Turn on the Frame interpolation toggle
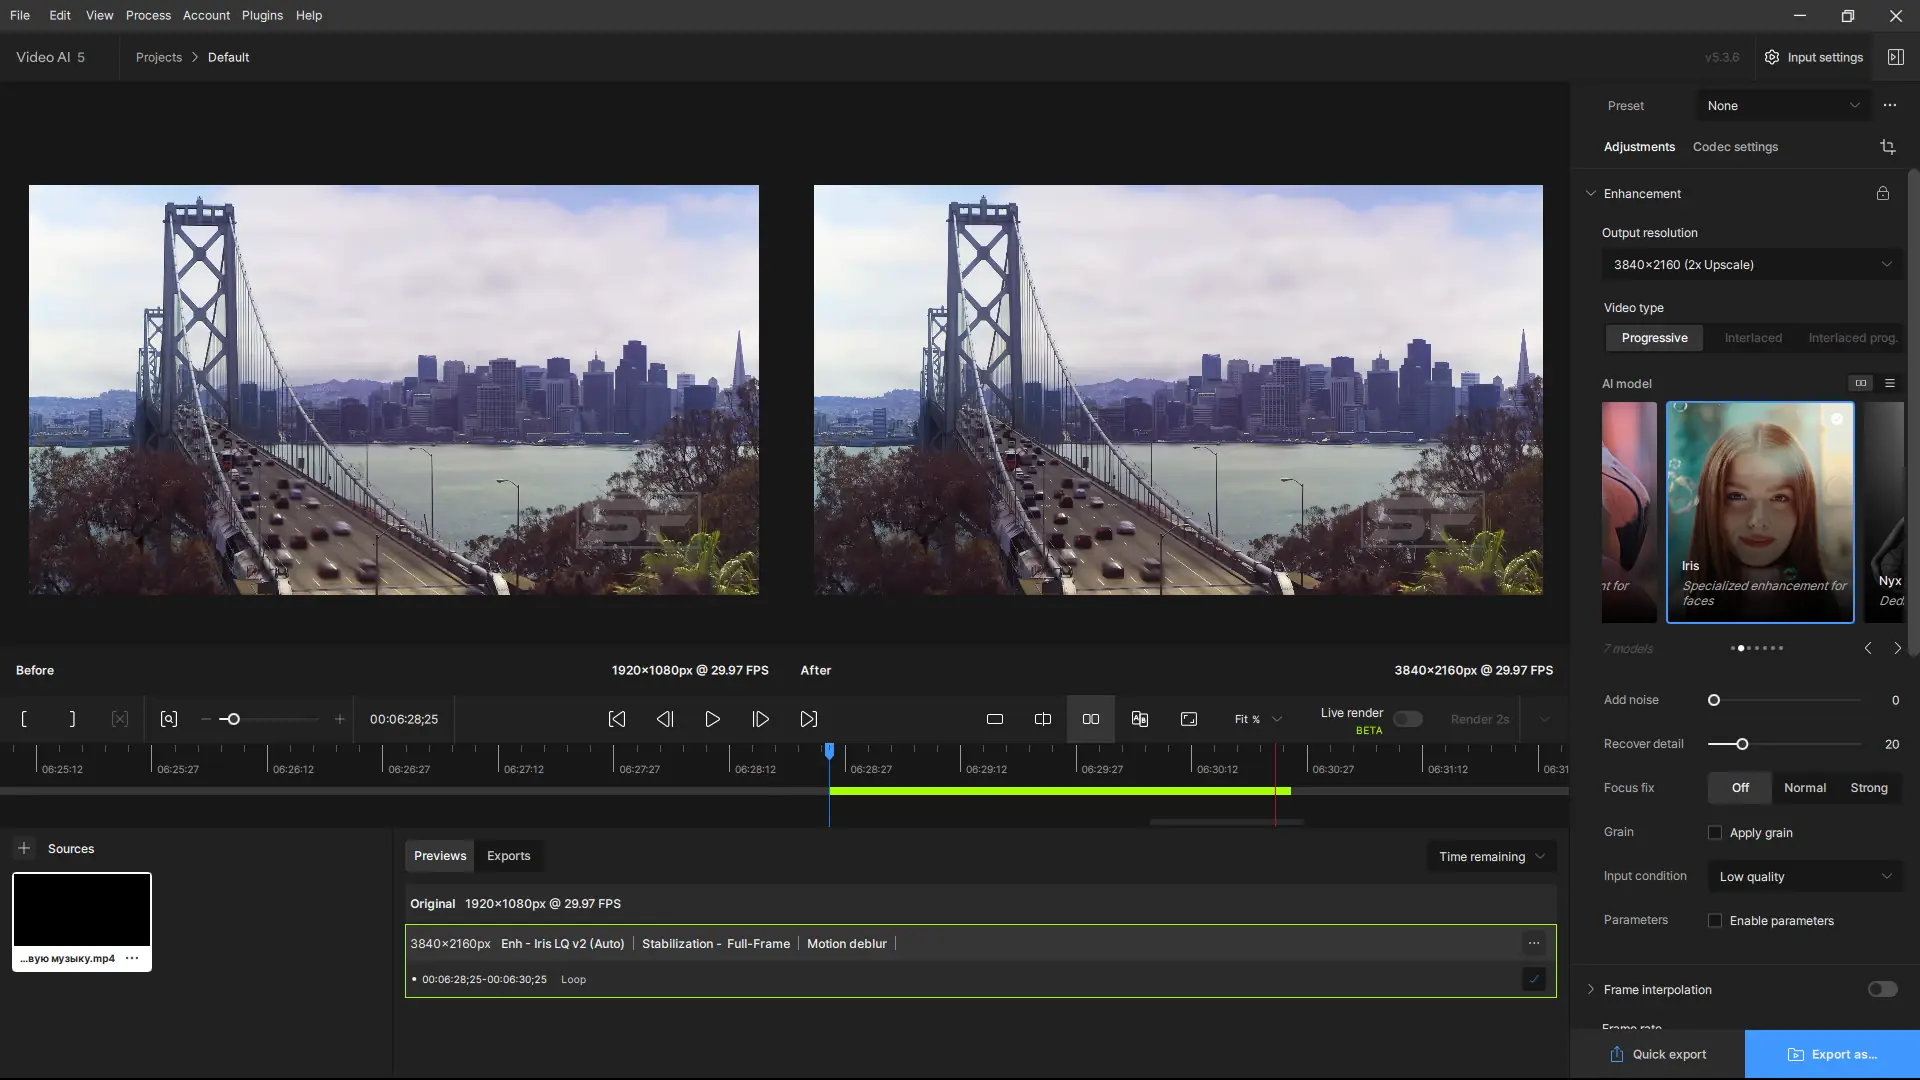Image resolution: width=1920 pixels, height=1080 pixels. [x=1882, y=990]
